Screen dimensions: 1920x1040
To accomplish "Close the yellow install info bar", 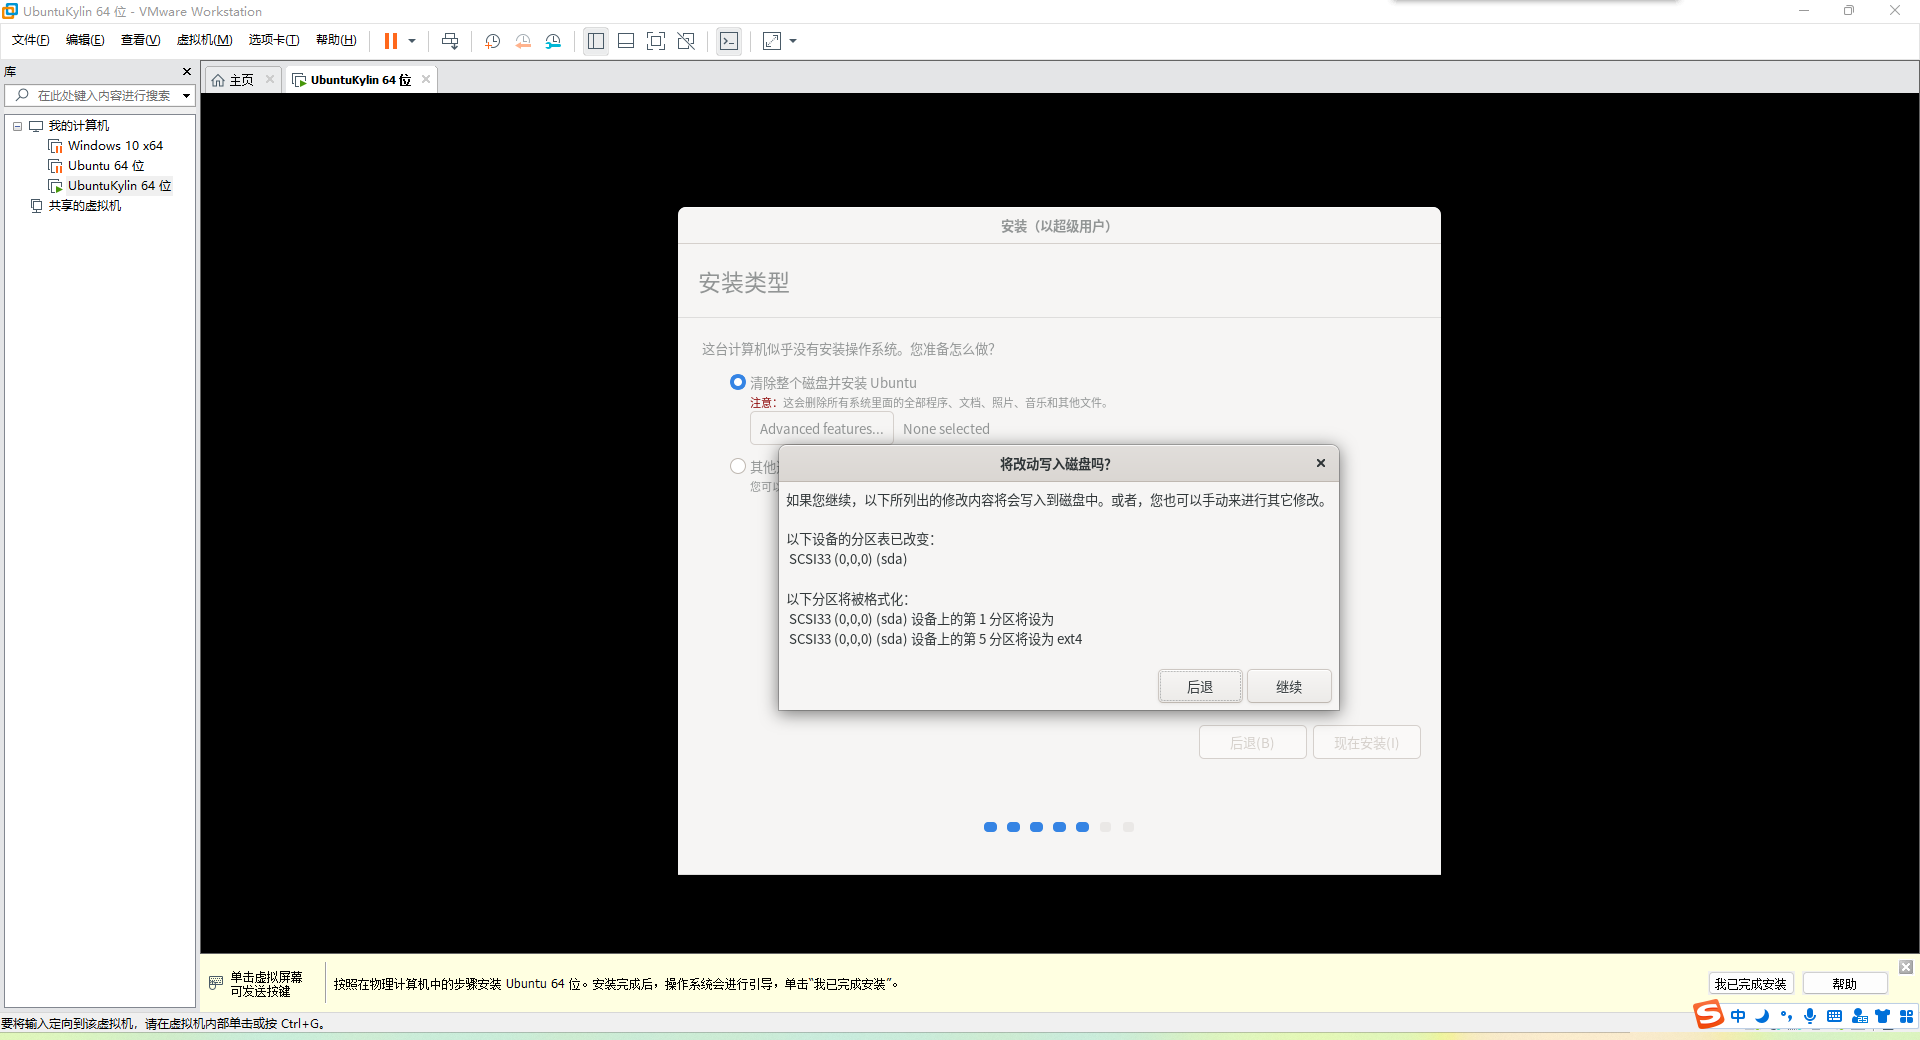I will (1906, 967).
